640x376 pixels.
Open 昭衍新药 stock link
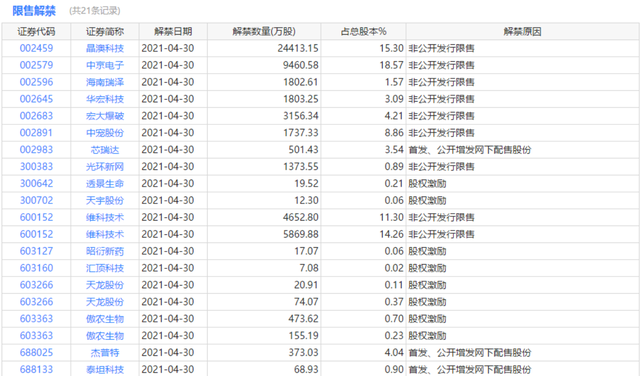pos(105,251)
